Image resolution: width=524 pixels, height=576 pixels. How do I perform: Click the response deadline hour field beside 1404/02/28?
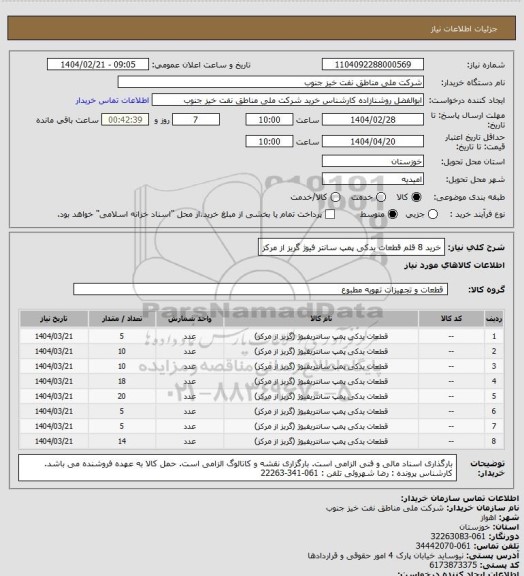269,120
